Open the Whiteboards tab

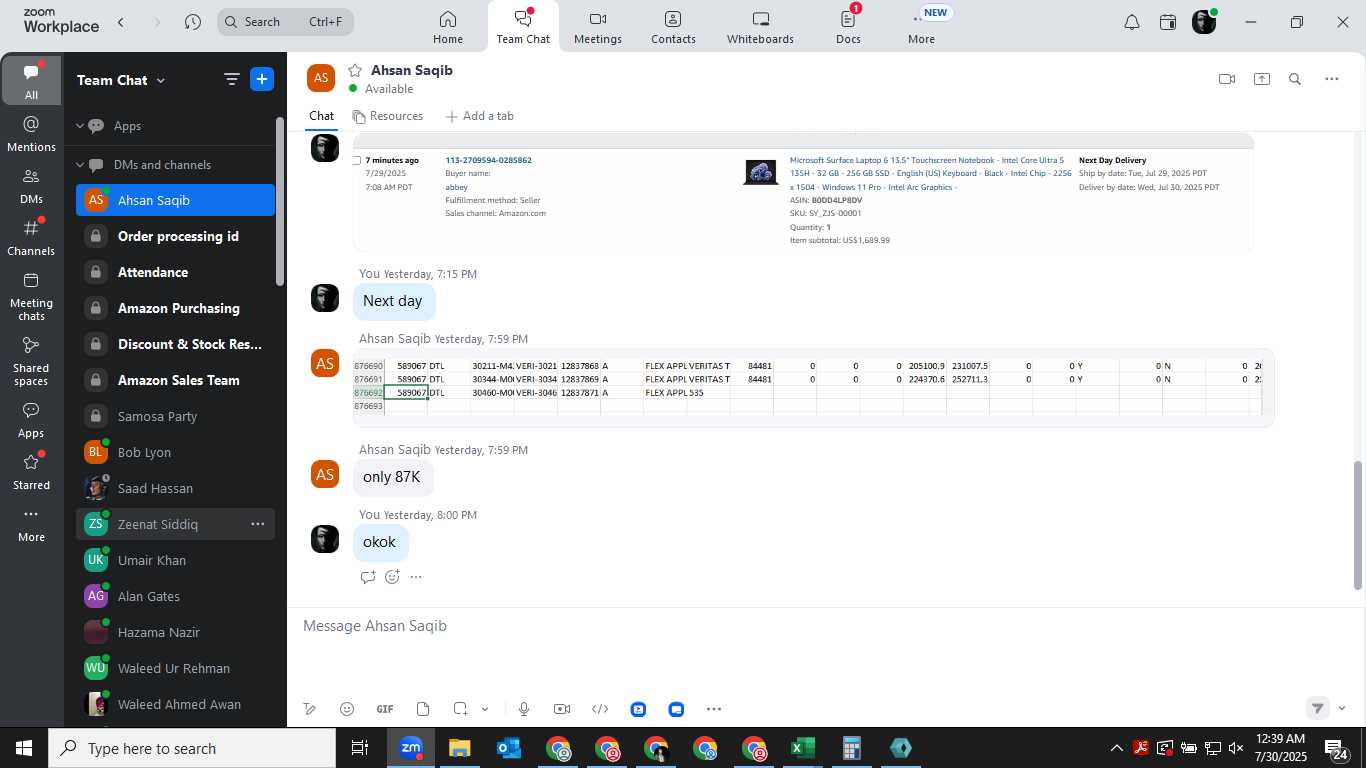click(760, 27)
